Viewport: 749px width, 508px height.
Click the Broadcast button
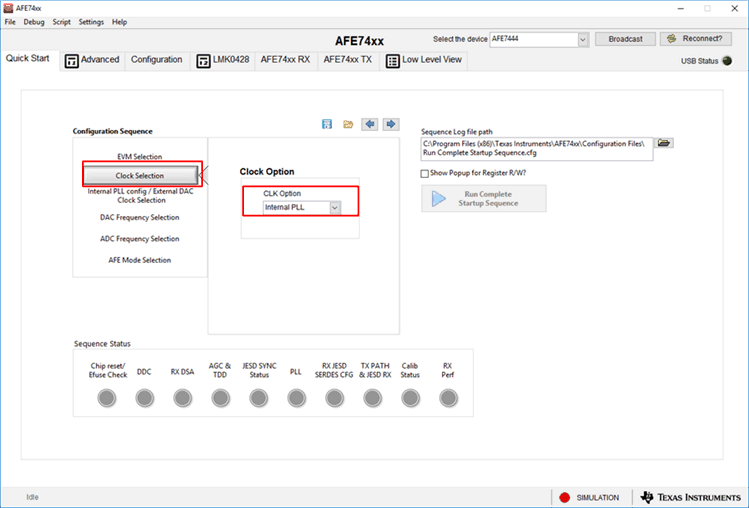[x=625, y=40]
